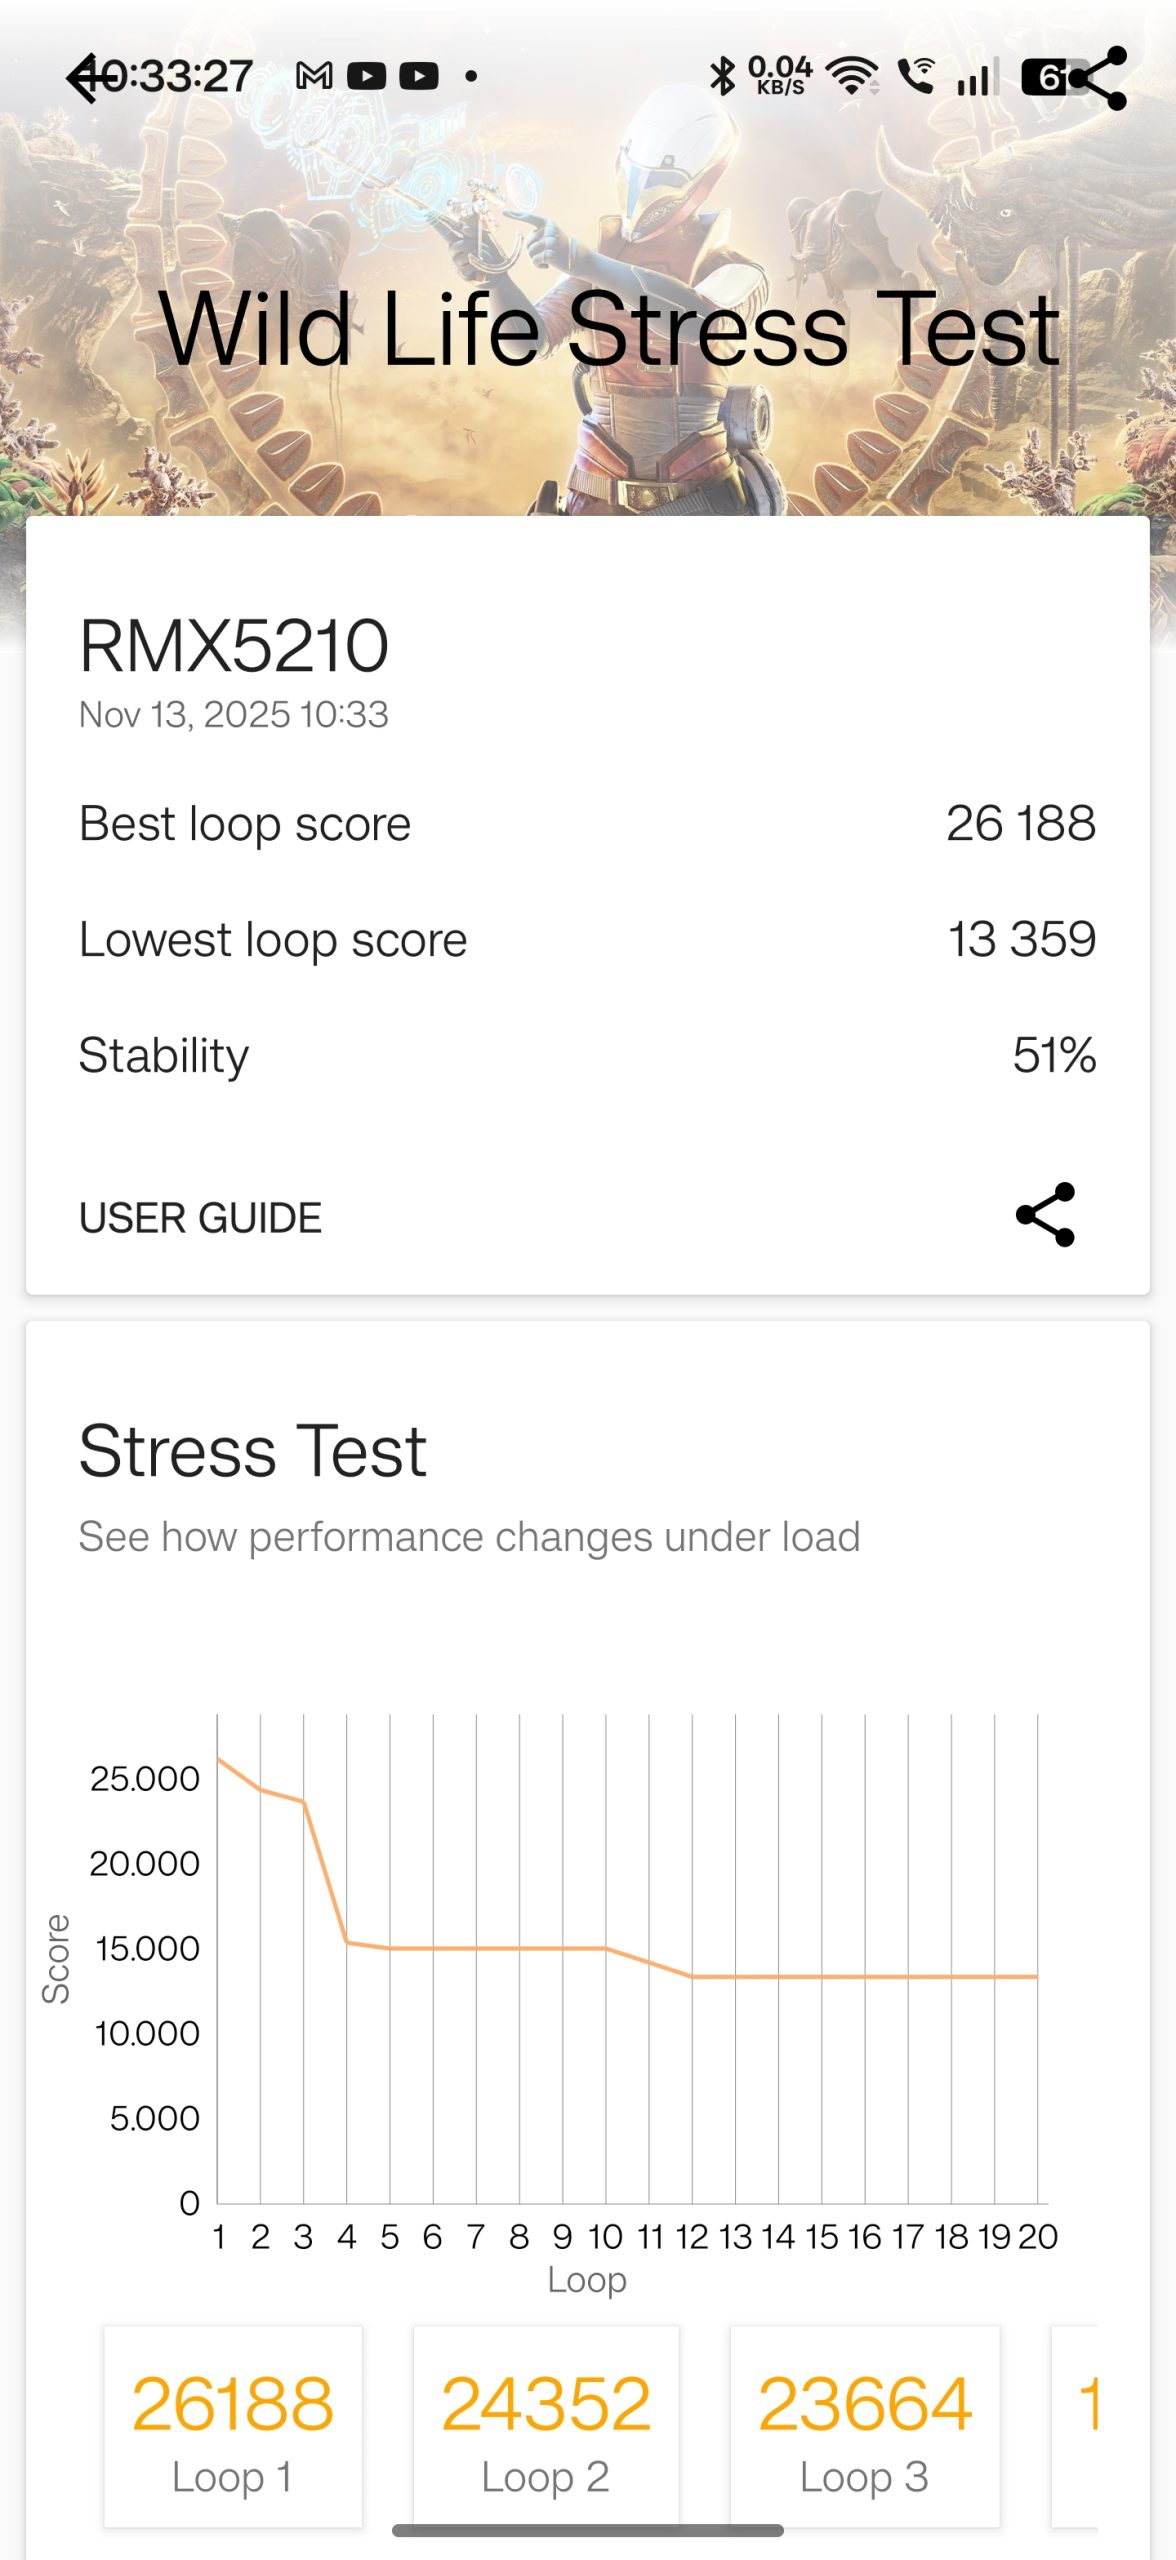Tap the mobile signal strength icon
The width and height of the screenshot is (1176, 2560).
977,78
